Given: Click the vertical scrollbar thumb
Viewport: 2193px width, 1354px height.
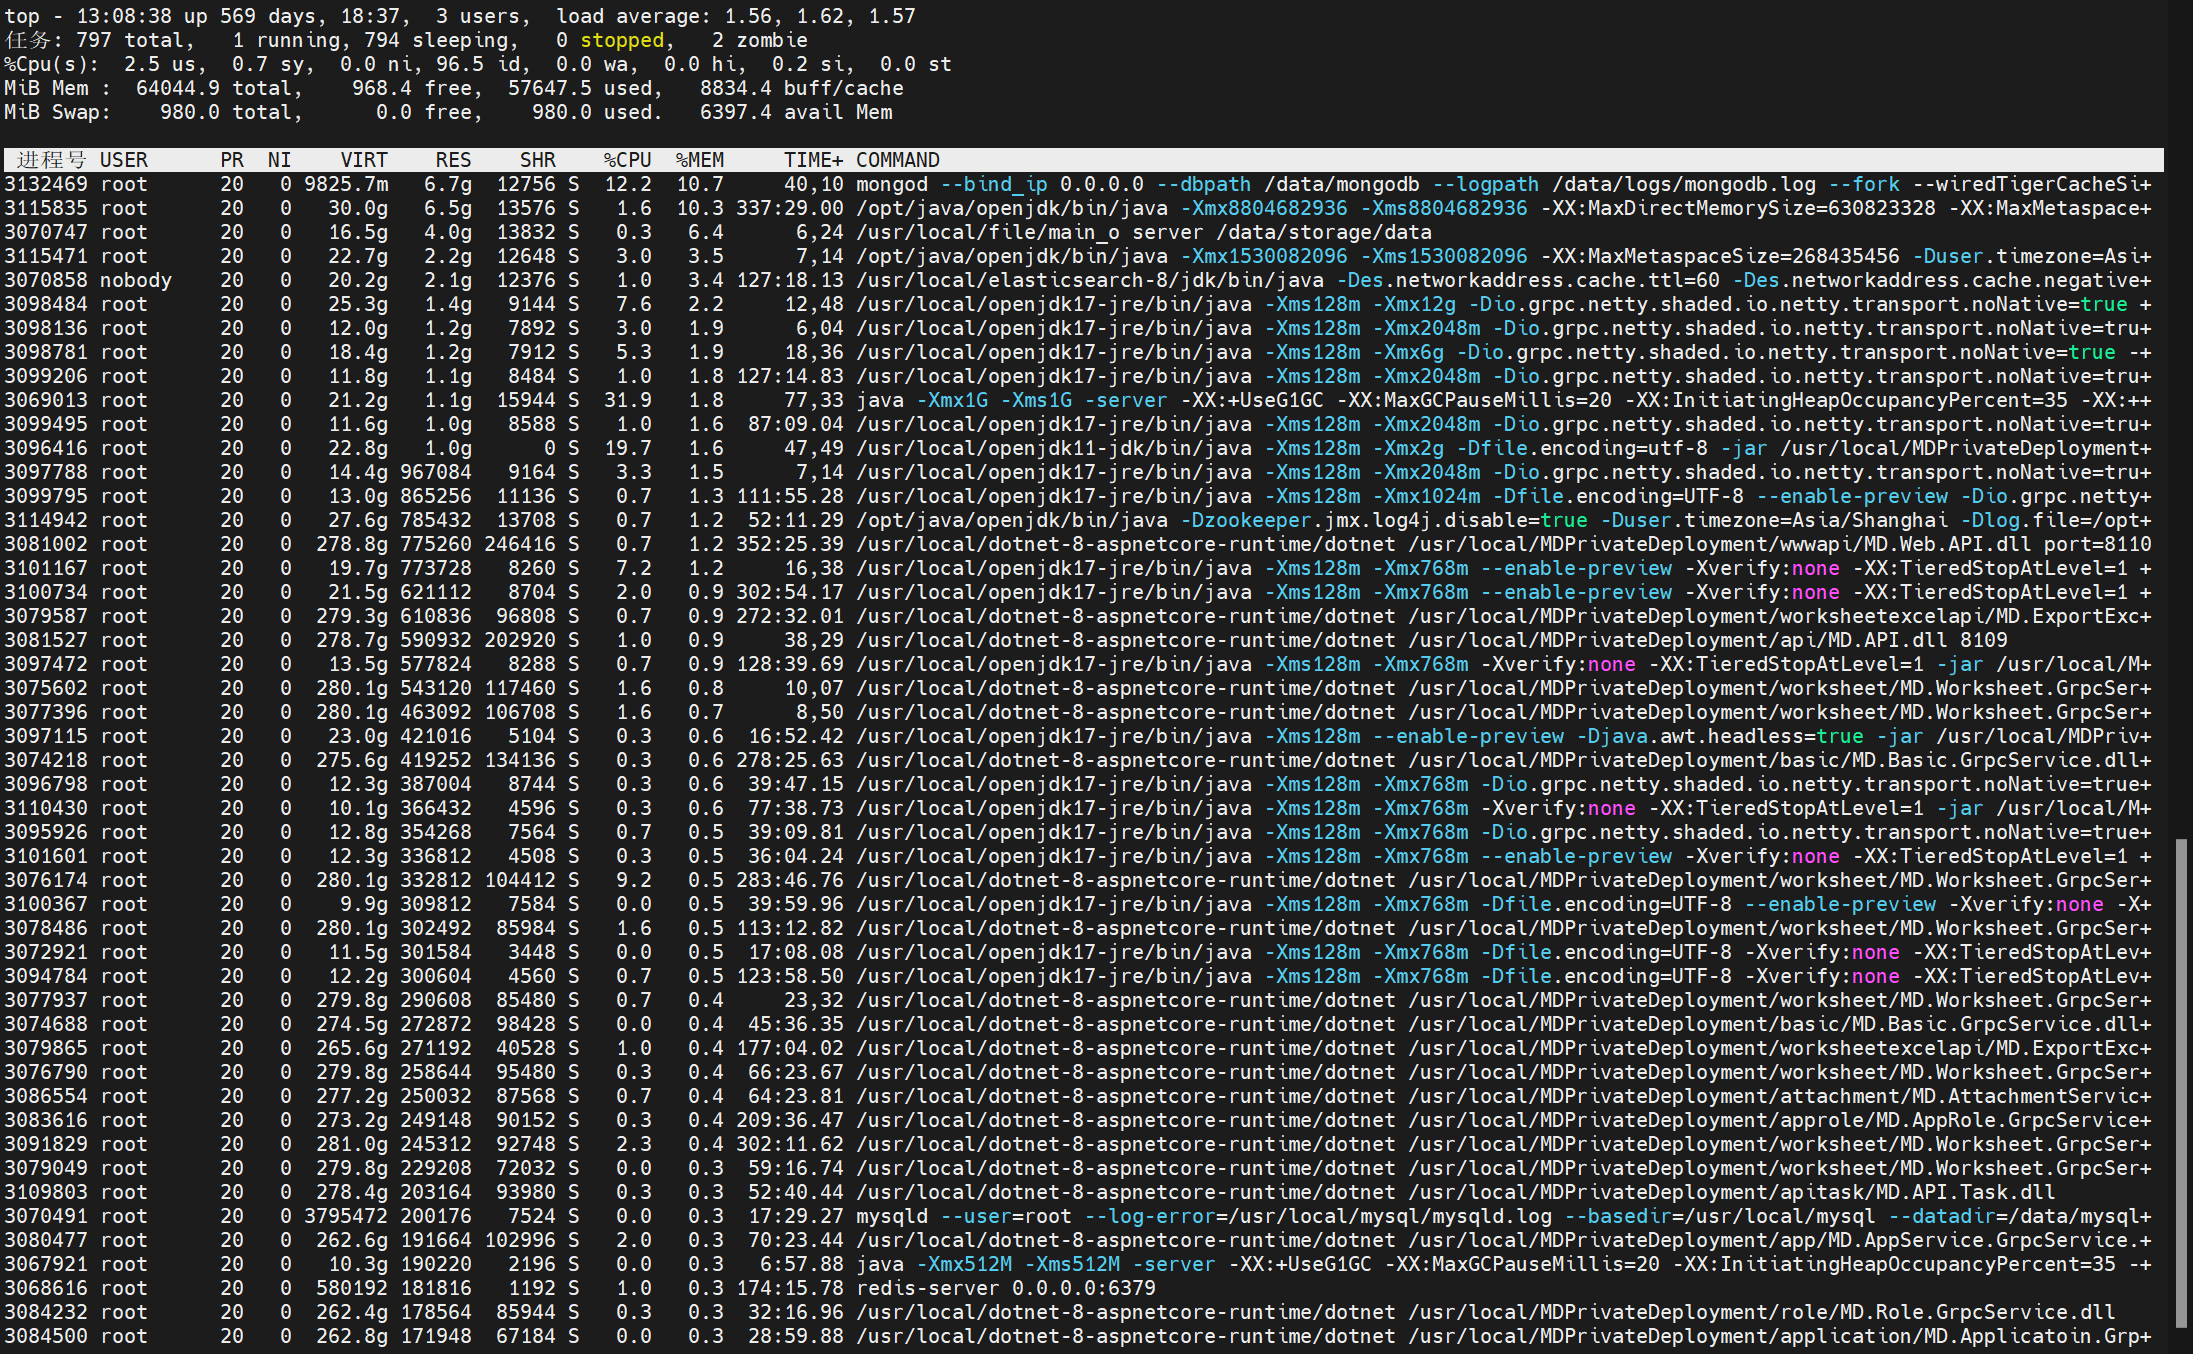Looking at the screenshot, I should click(2181, 1082).
